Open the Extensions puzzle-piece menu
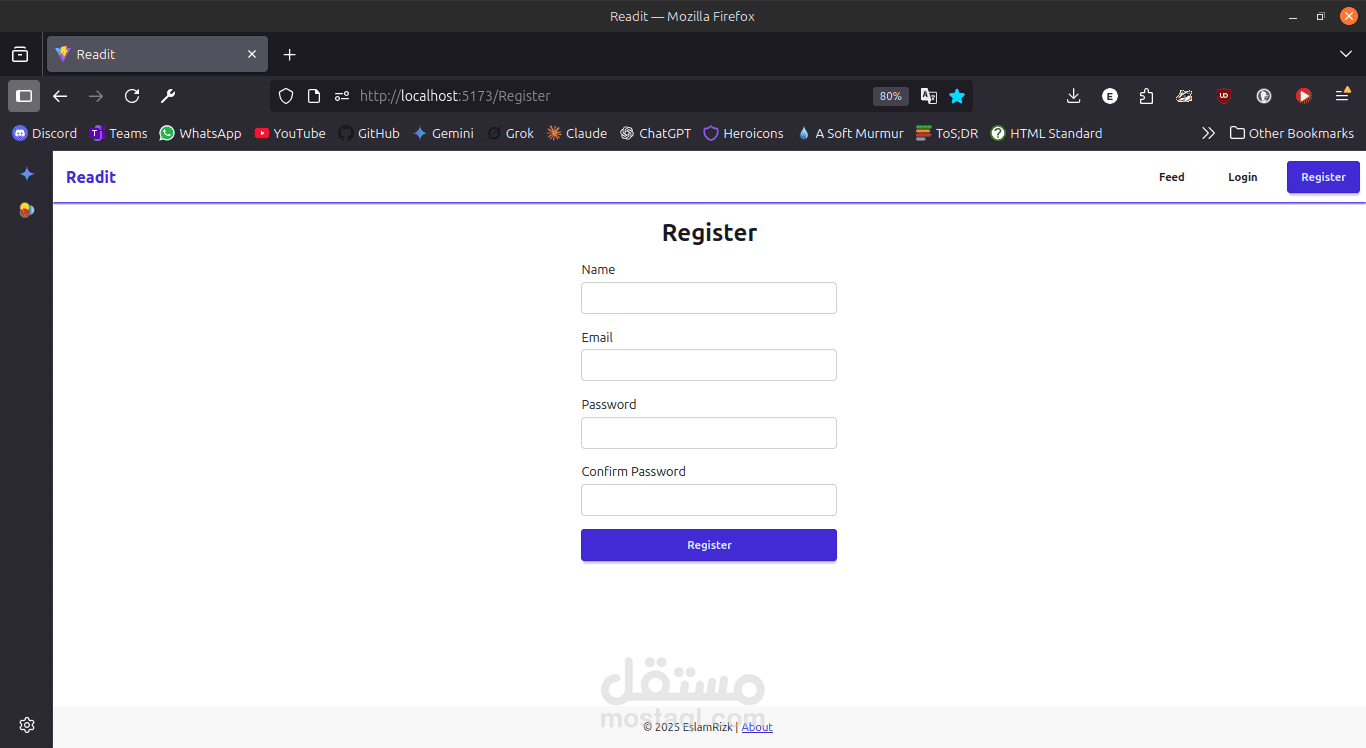The height and width of the screenshot is (748, 1366). (x=1146, y=96)
